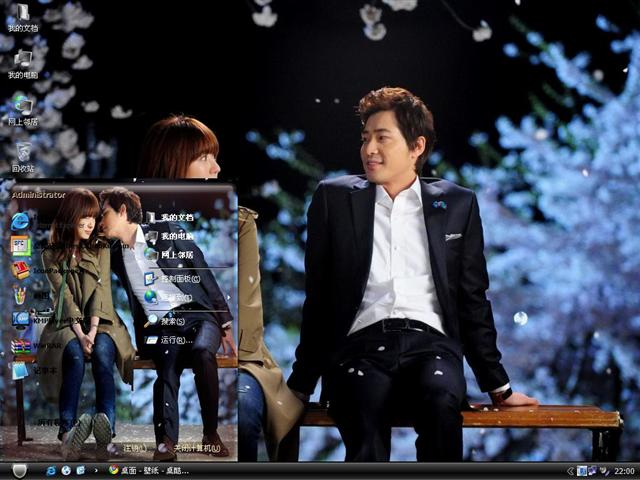Image resolution: width=640 pixels, height=480 pixels.
Task: Click the Administrator user name
Action: point(38,195)
